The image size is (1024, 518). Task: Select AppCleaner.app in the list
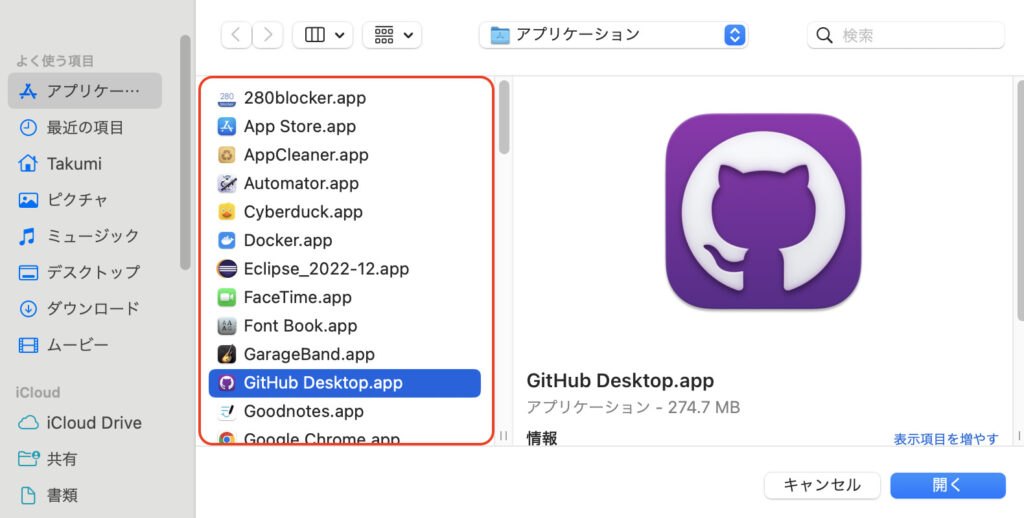coord(345,155)
